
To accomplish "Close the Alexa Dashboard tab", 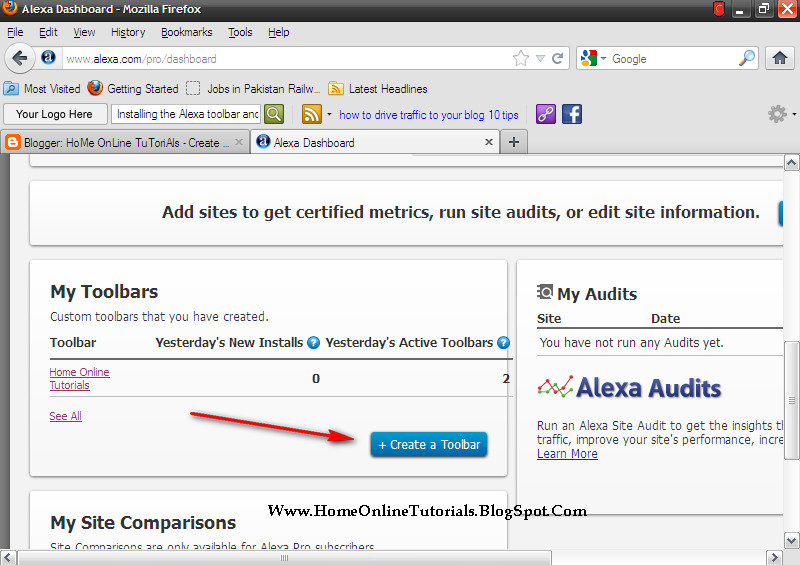I will tap(489, 142).
